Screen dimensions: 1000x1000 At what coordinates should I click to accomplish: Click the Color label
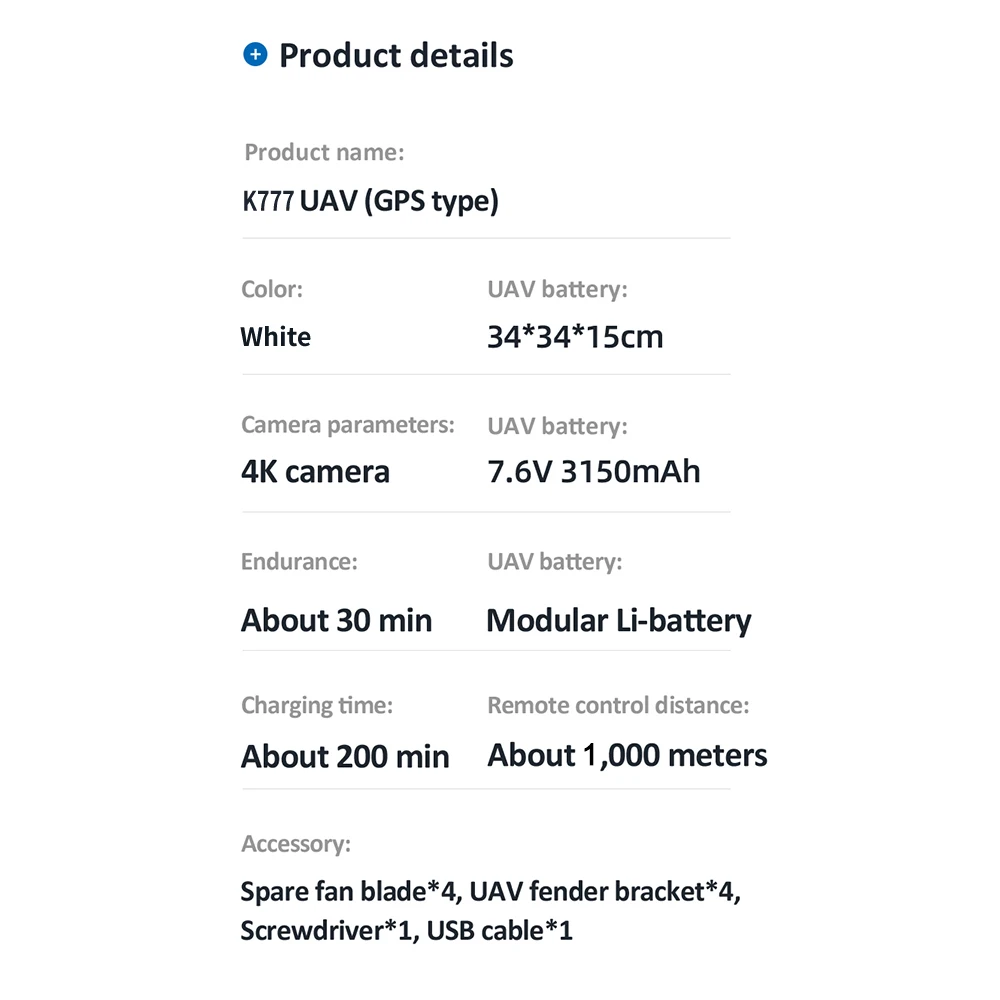click(272, 289)
